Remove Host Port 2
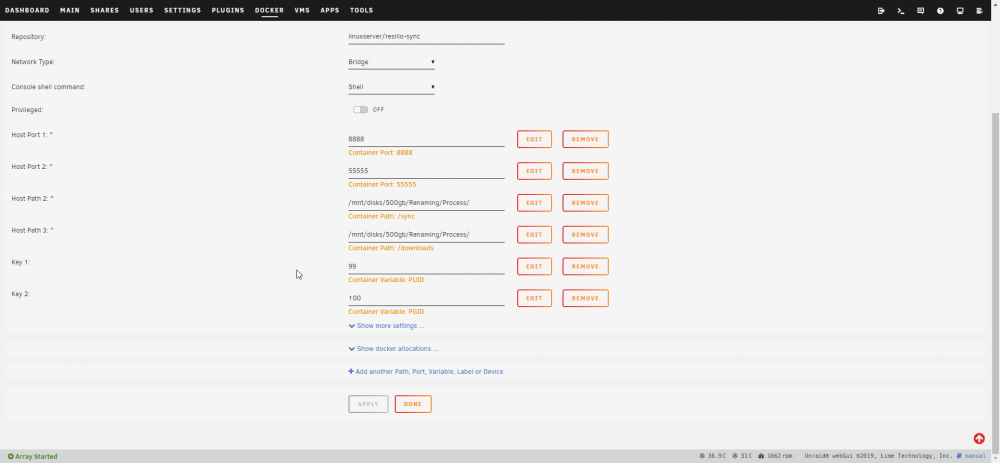Screen dimensions: 1000x463 coord(585,171)
